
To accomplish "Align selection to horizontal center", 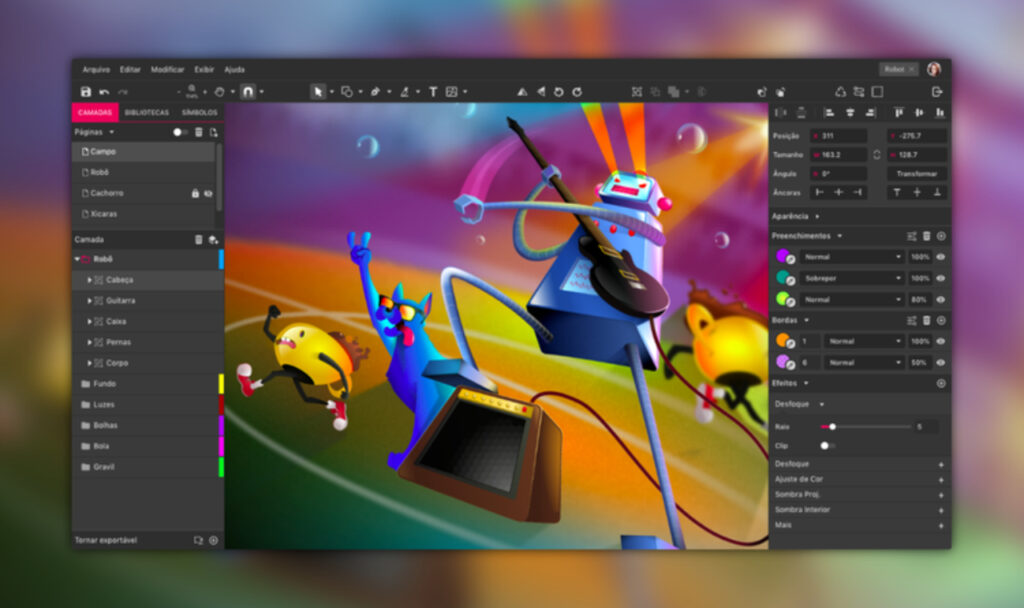I will tap(850, 113).
